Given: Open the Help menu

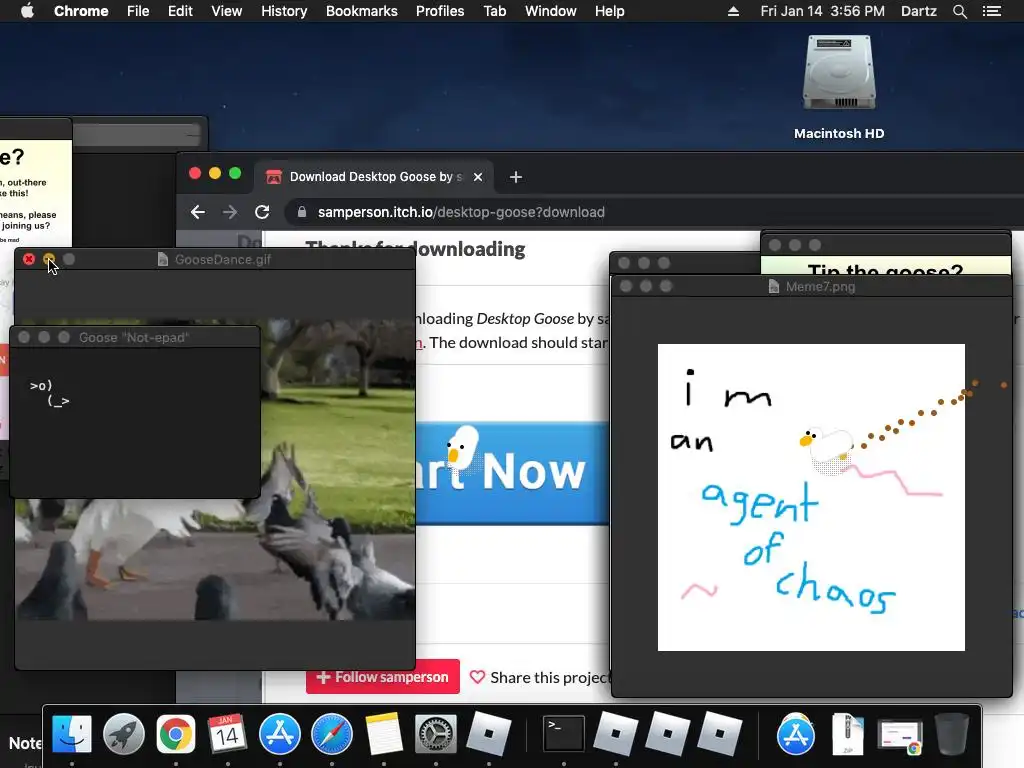Looking at the screenshot, I should pos(609,11).
